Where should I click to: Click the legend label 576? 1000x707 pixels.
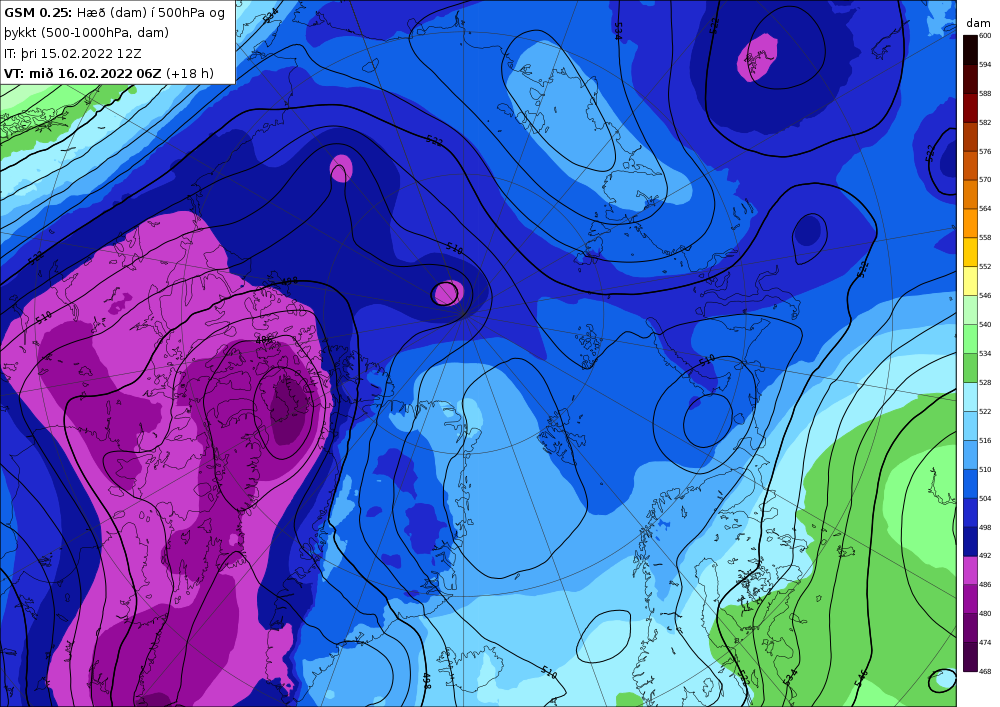985,152
